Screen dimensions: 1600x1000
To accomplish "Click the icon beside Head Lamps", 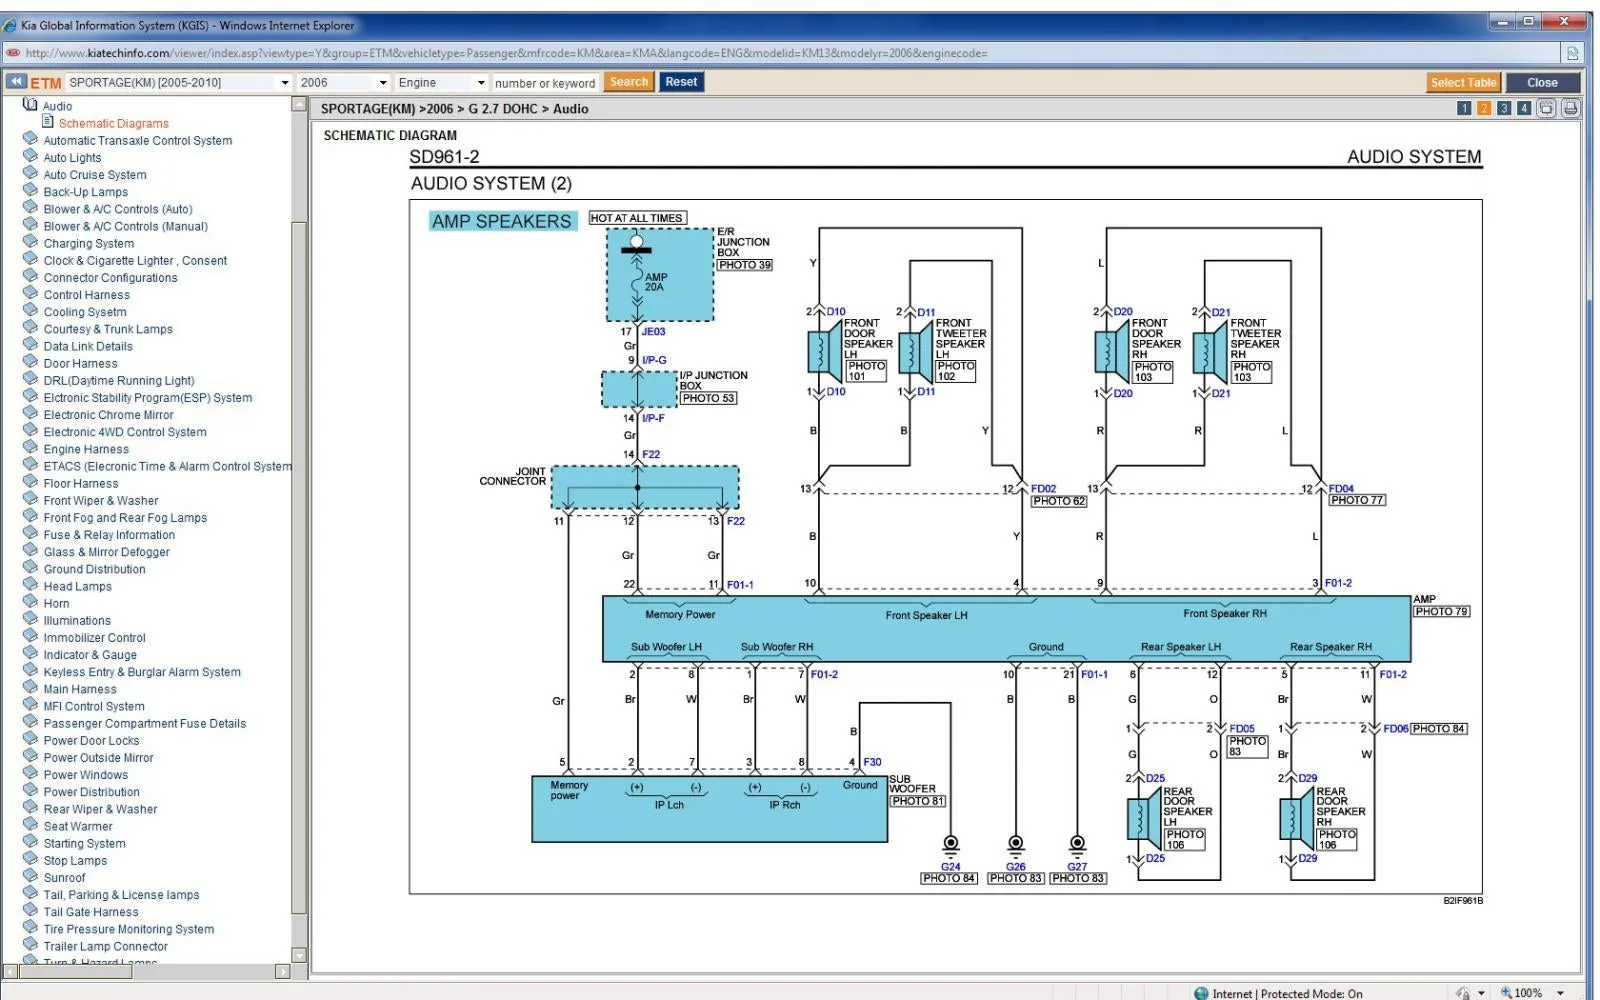I will (x=30, y=585).
